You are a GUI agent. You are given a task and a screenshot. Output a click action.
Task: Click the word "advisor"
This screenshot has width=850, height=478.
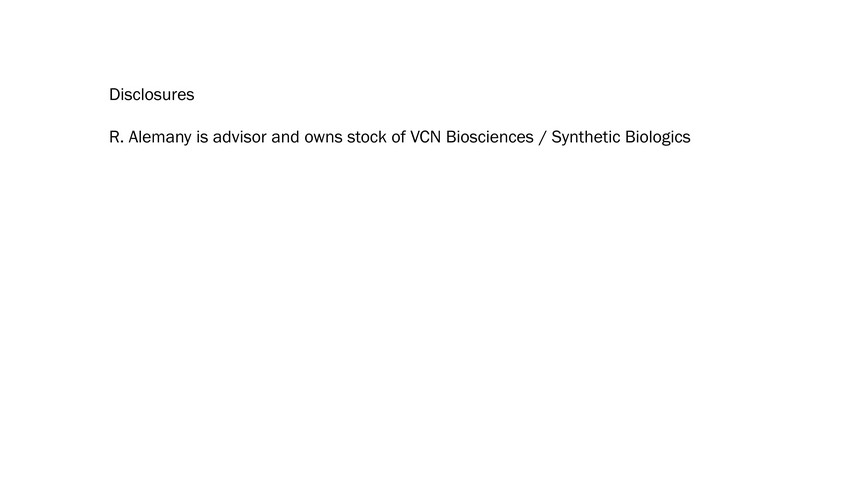point(239,137)
